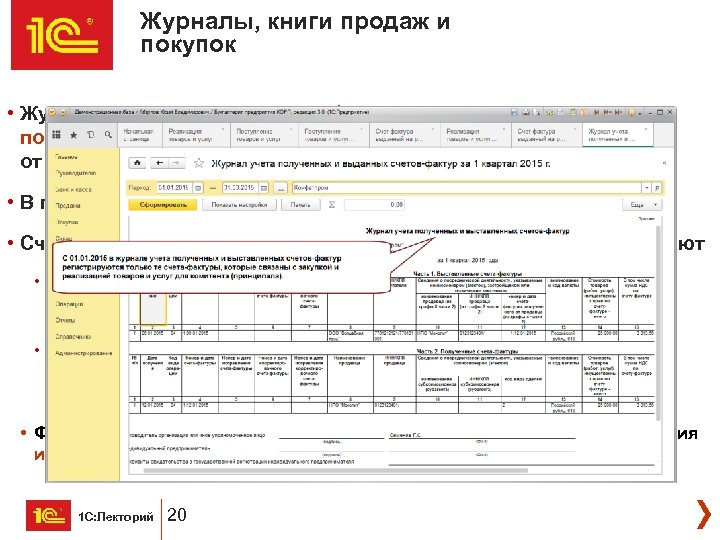The width and height of the screenshot is (720, 540).
Task: Click the M calculator memory icon
Action: point(596,112)
